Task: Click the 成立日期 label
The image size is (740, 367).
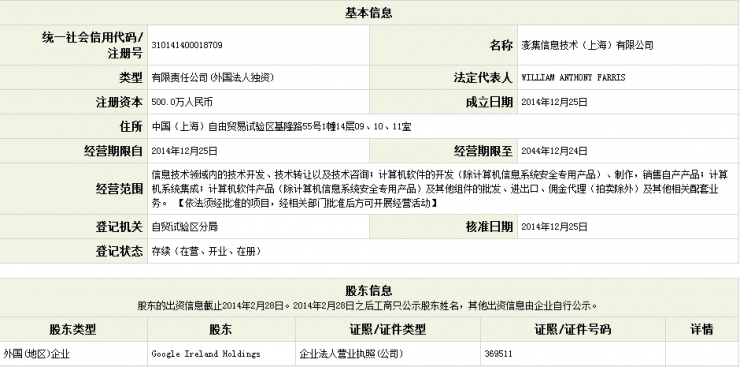Action: click(489, 102)
